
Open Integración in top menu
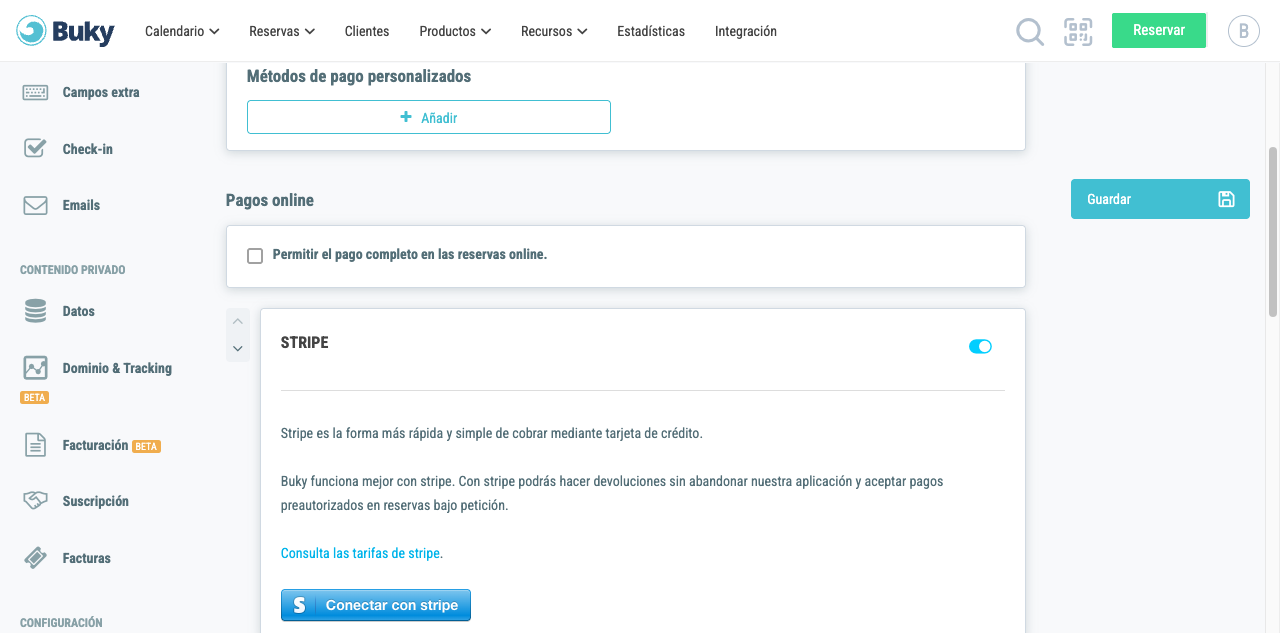(746, 31)
